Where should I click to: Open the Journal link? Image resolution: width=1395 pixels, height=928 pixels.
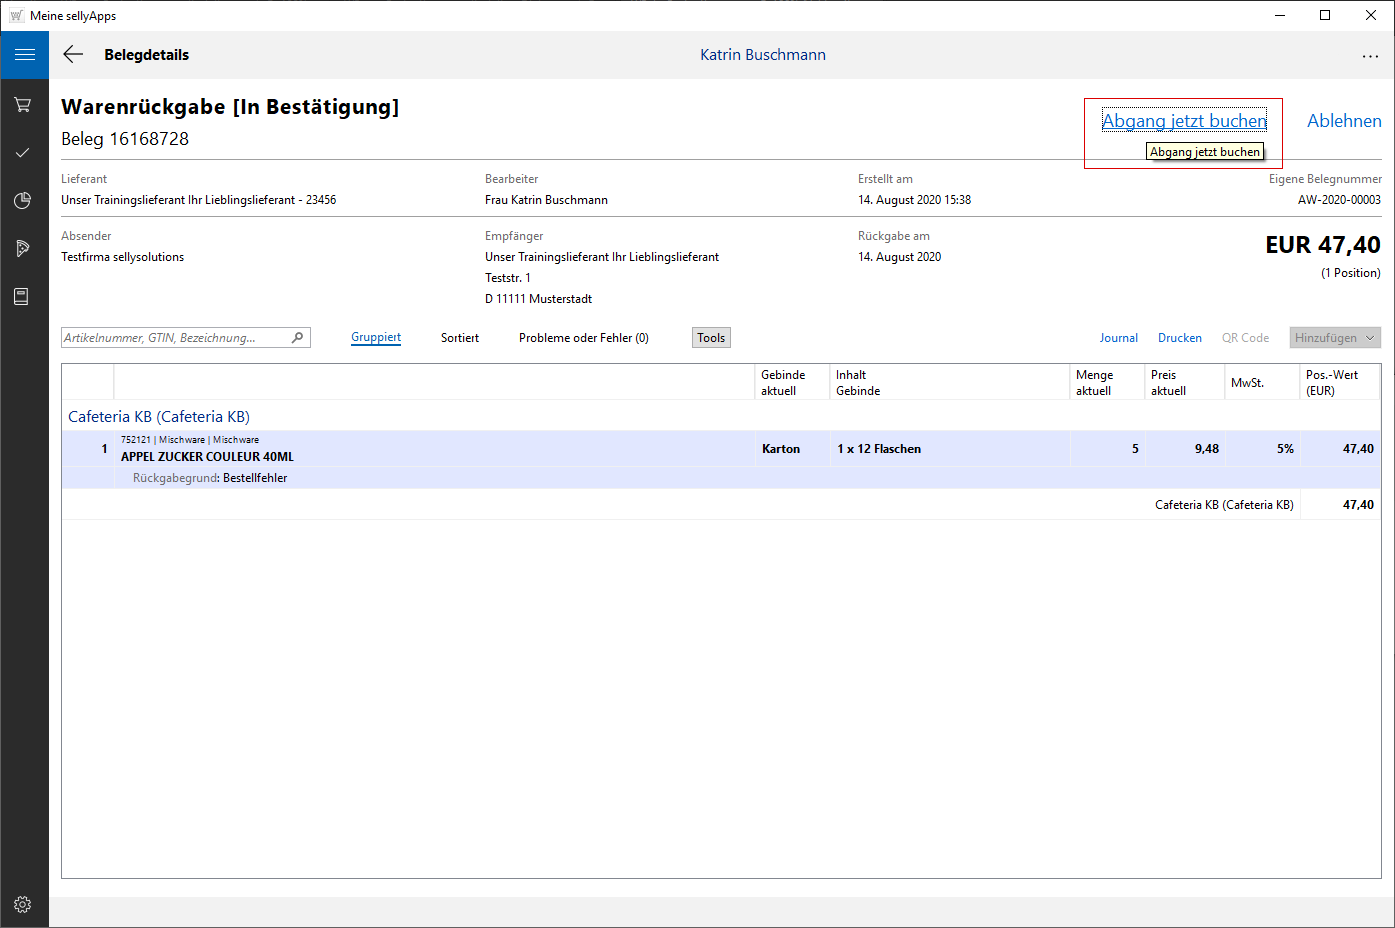(x=1118, y=338)
